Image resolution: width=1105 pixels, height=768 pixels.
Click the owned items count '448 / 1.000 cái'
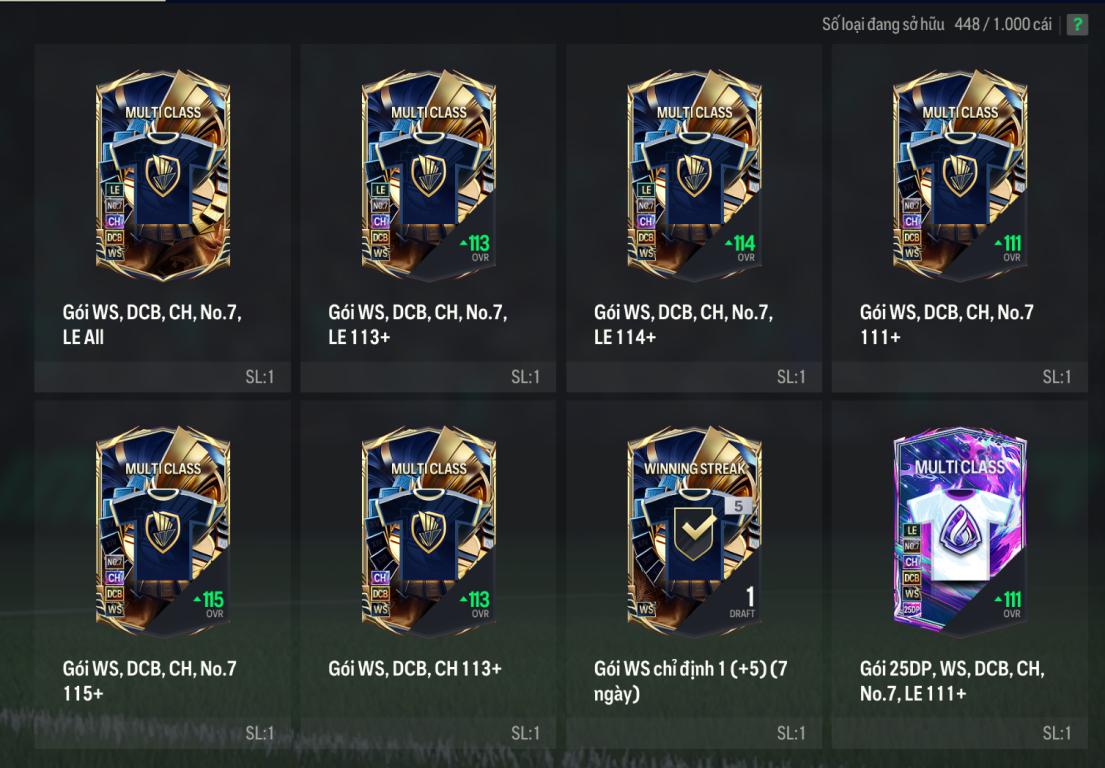(x=1003, y=25)
